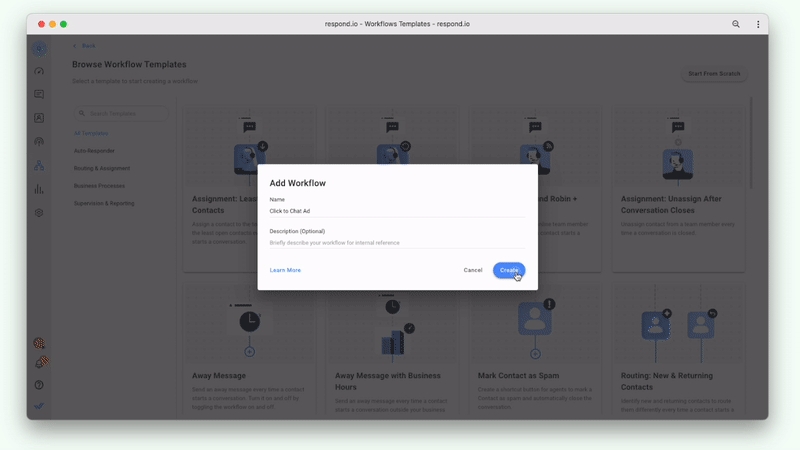The height and width of the screenshot is (450, 800).
Task: Open the Messages chat icon in sidebar
Action: [39, 95]
